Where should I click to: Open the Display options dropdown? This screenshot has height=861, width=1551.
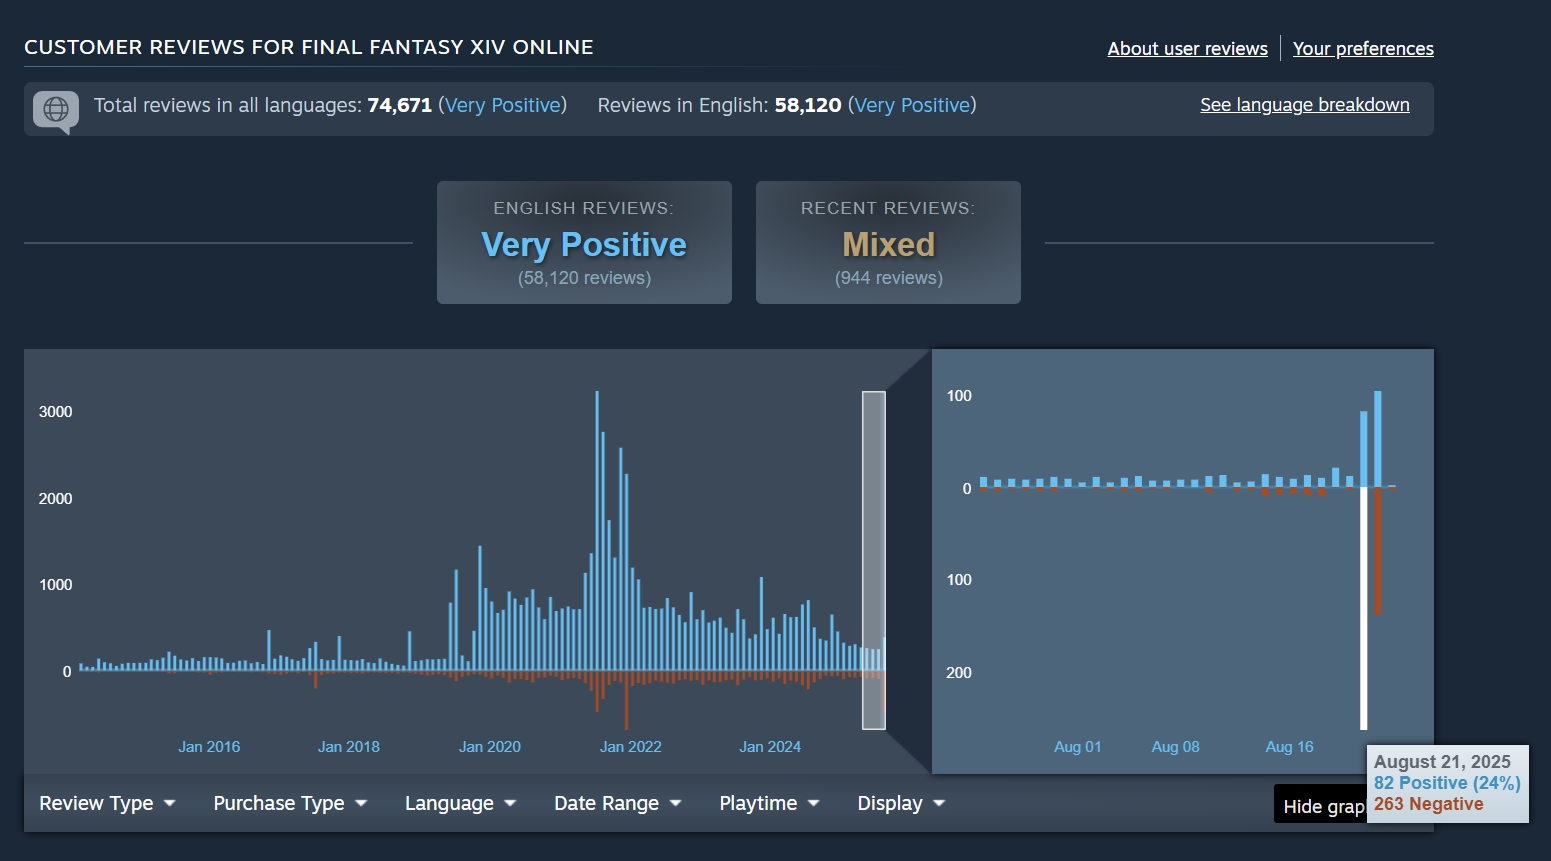[901, 803]
